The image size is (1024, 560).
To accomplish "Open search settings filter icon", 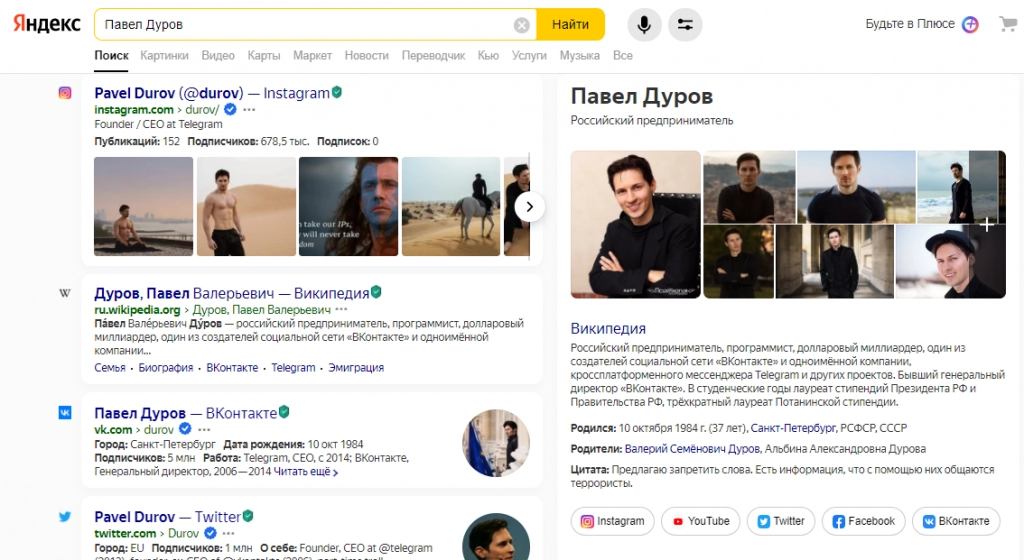I will click(685, 25).
